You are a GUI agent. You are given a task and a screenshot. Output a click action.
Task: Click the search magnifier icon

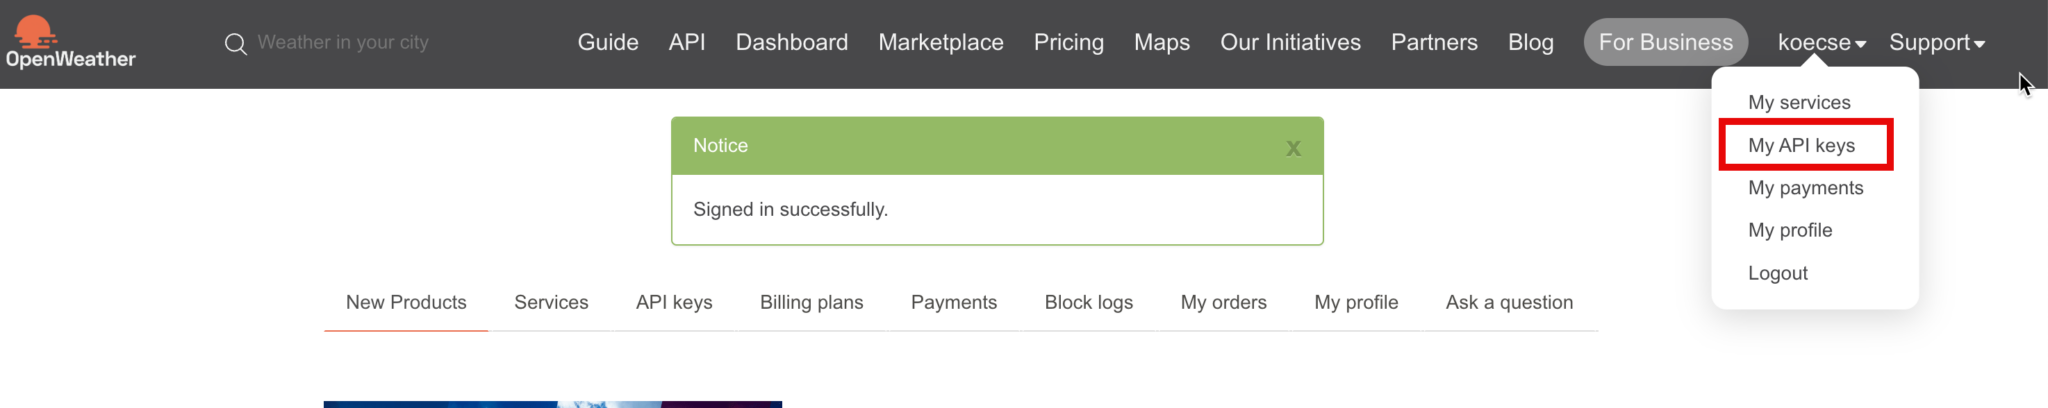[235, 43]
